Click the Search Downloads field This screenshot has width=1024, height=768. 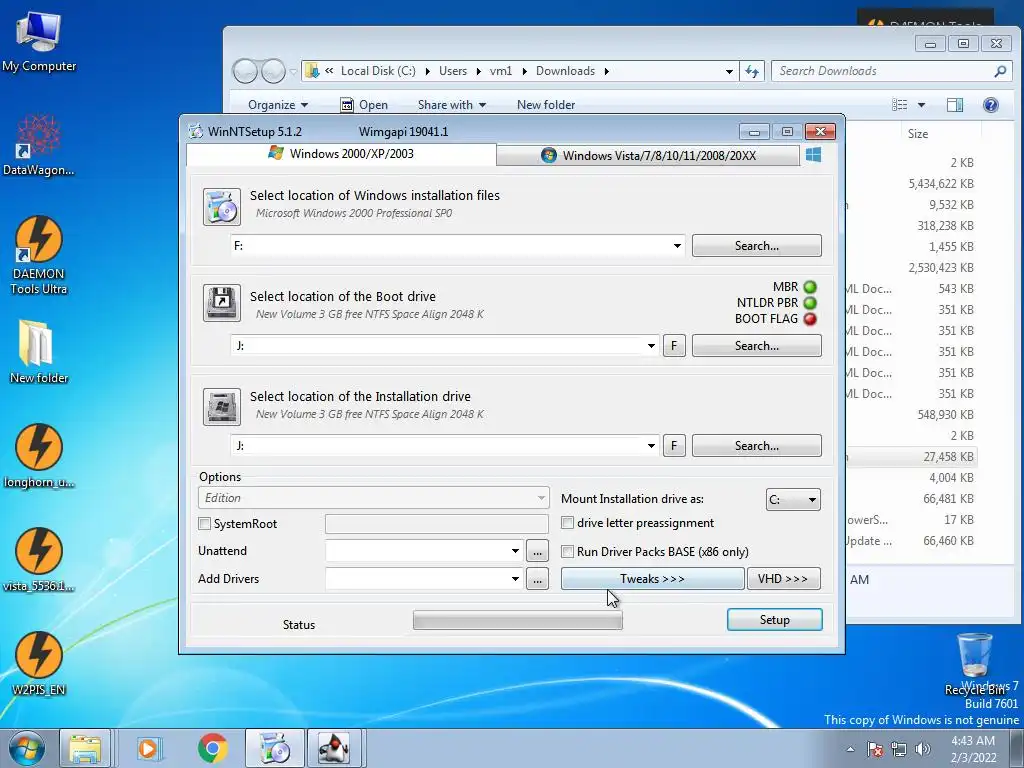click(892, 71)
